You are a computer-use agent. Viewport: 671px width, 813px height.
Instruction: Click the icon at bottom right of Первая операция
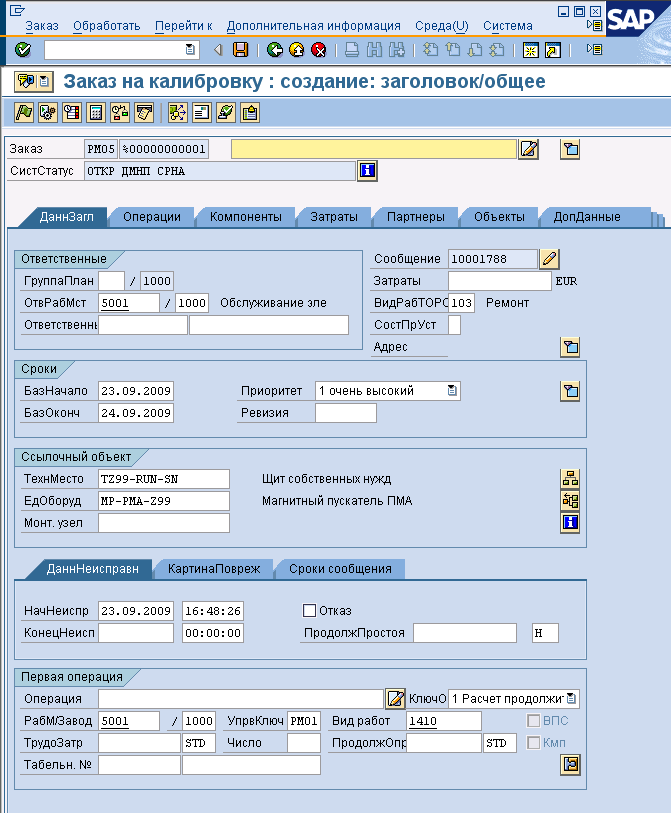[x=570, y=765]
